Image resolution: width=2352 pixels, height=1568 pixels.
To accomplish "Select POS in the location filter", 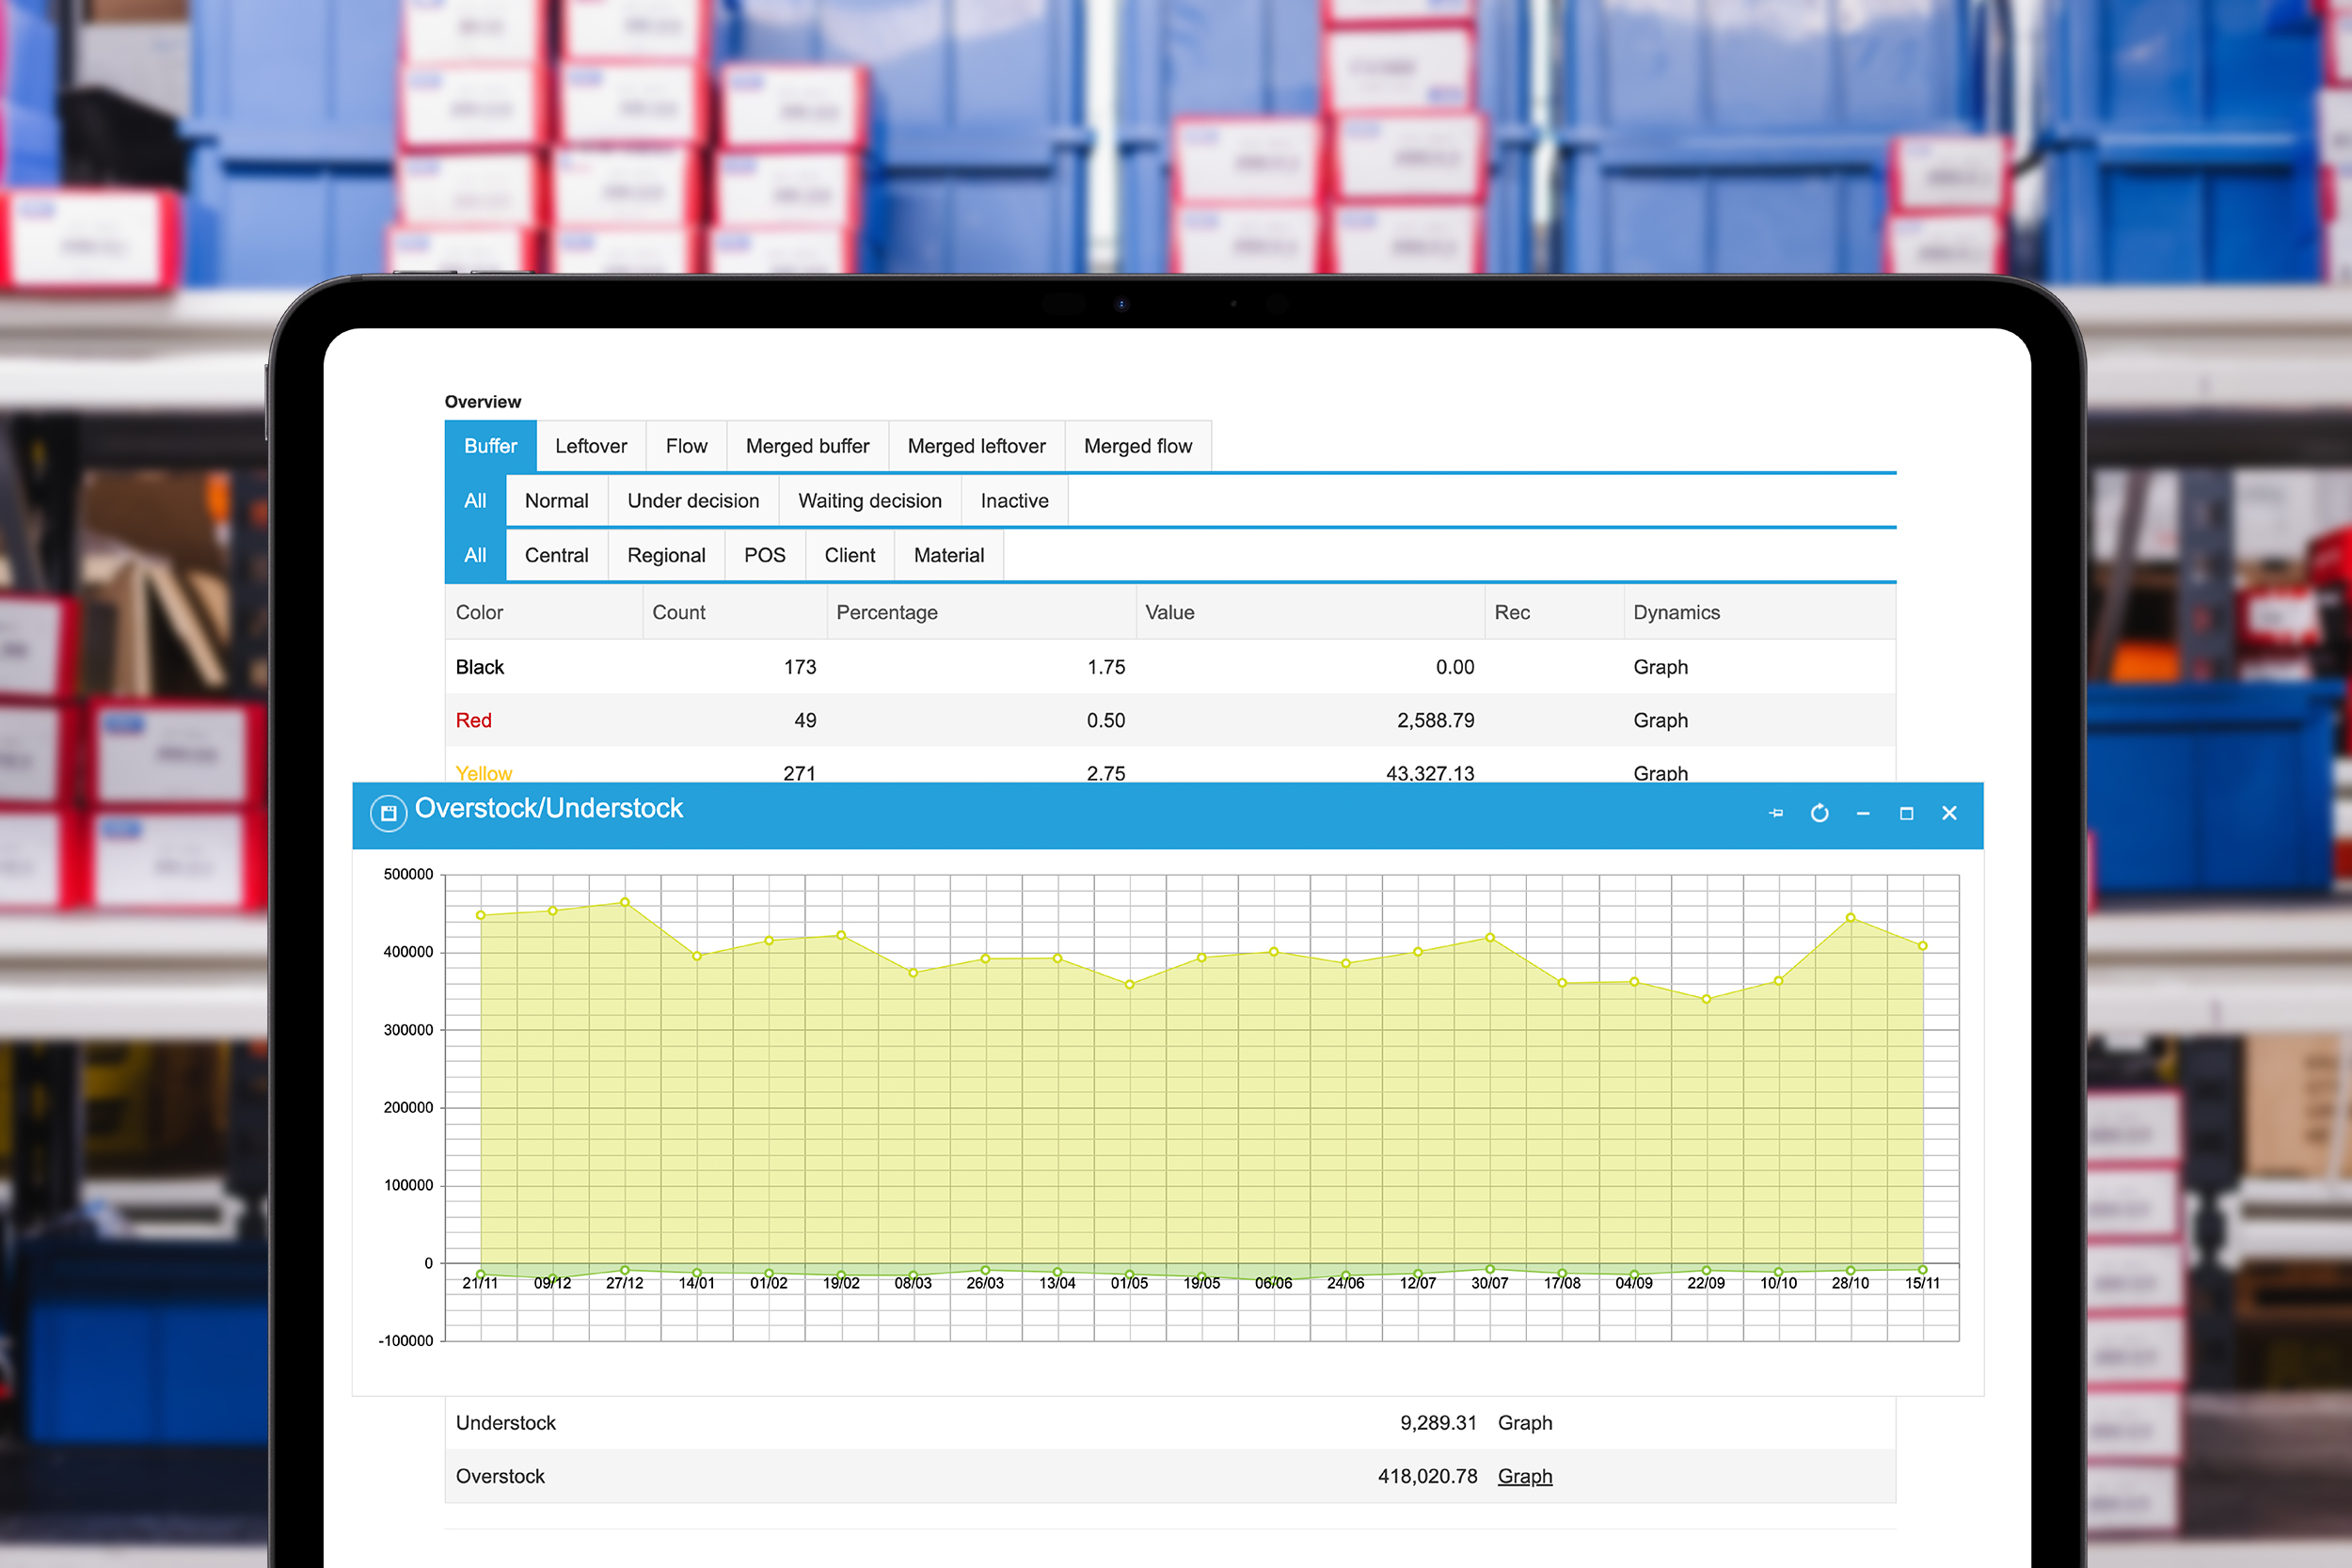I will [x=764, y=555].
